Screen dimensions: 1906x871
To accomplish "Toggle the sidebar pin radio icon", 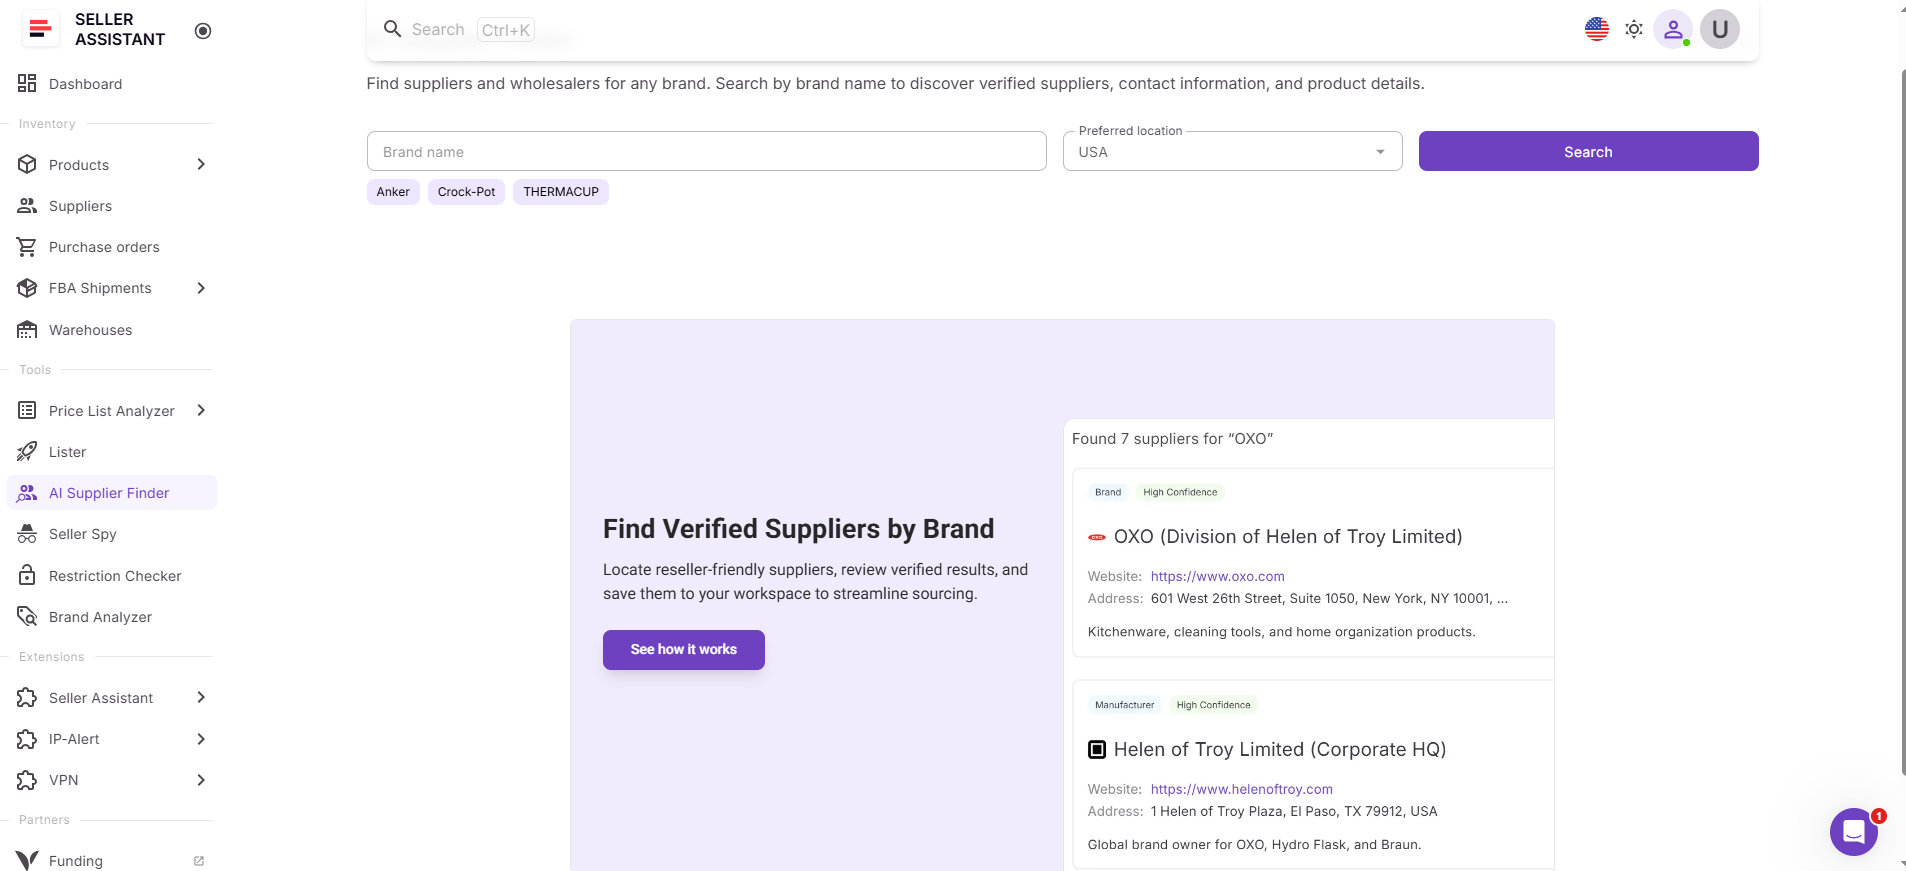I will [203, 31].
